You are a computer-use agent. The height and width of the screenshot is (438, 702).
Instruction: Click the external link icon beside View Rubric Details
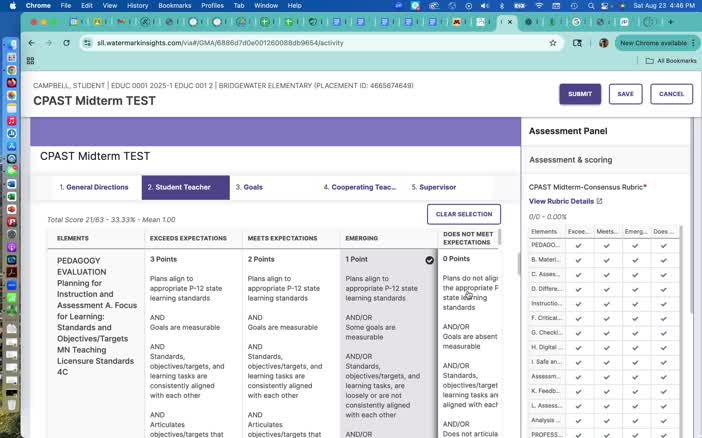[599, 201]
